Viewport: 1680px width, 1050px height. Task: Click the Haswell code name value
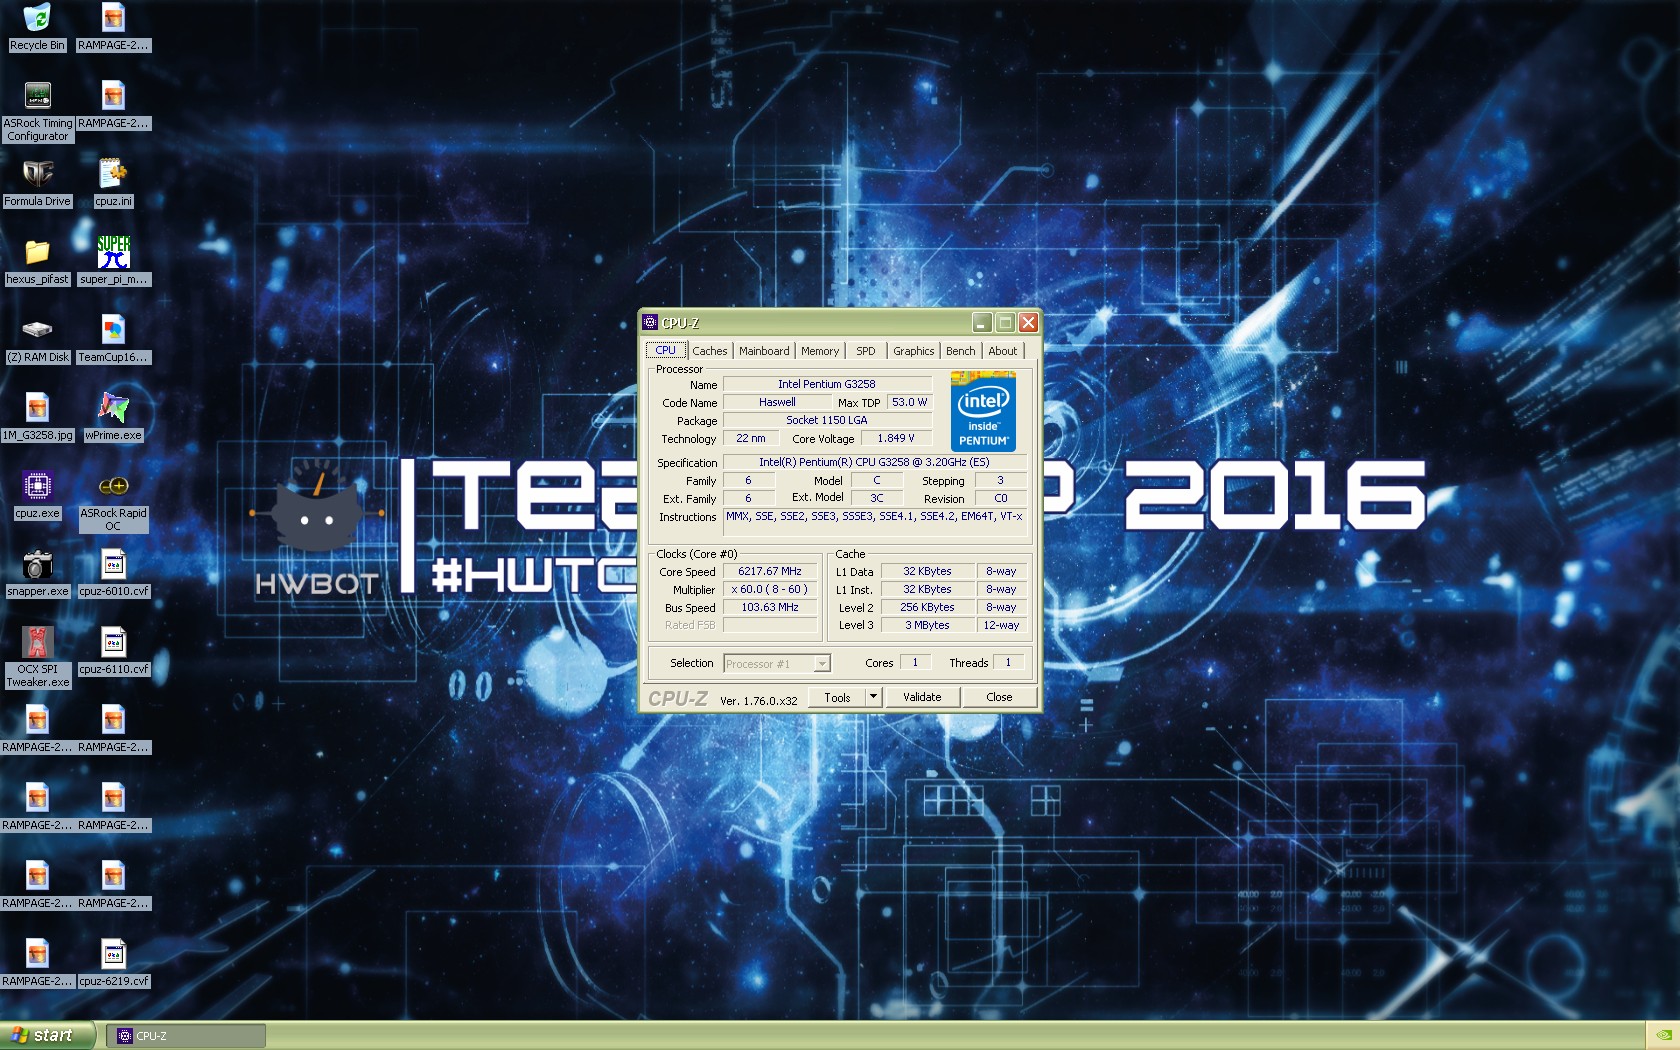(777, 402)
